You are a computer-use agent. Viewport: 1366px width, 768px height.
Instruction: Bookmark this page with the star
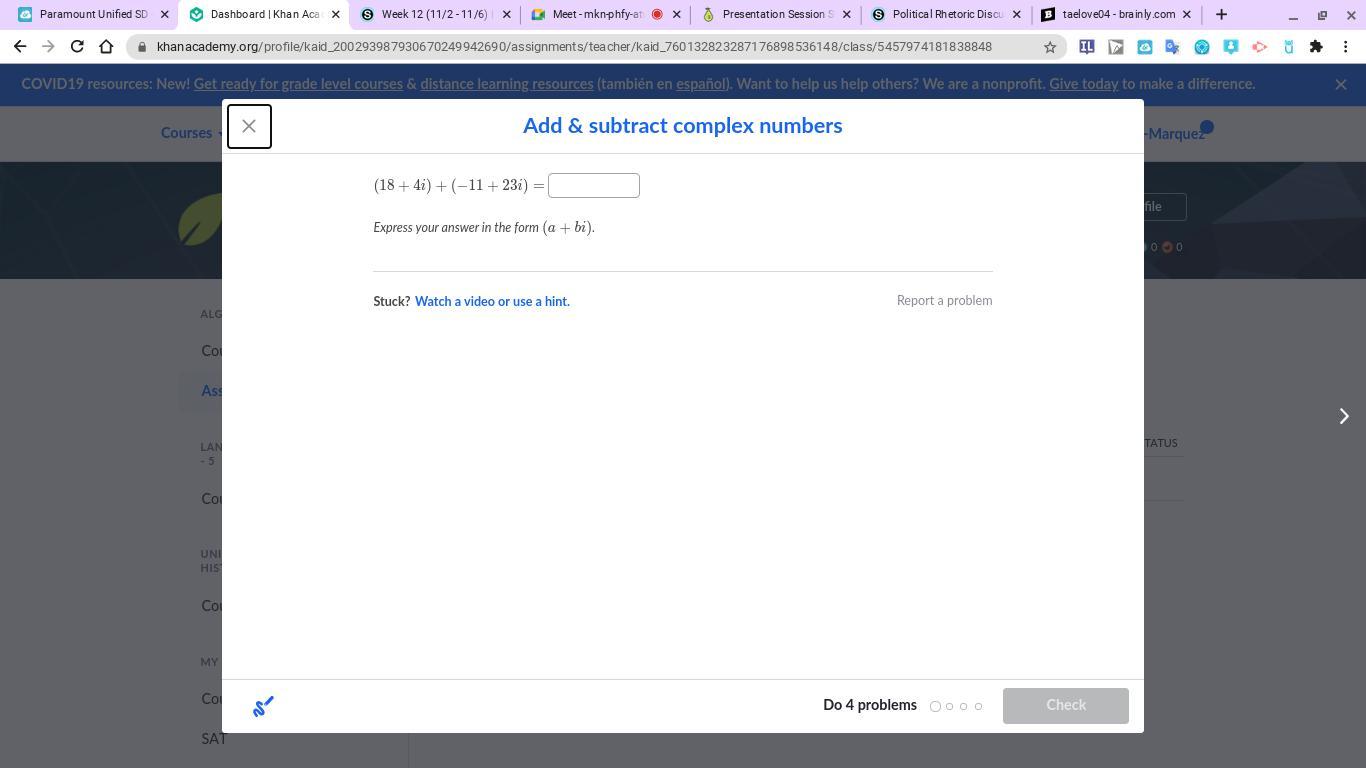point(1050,47)
